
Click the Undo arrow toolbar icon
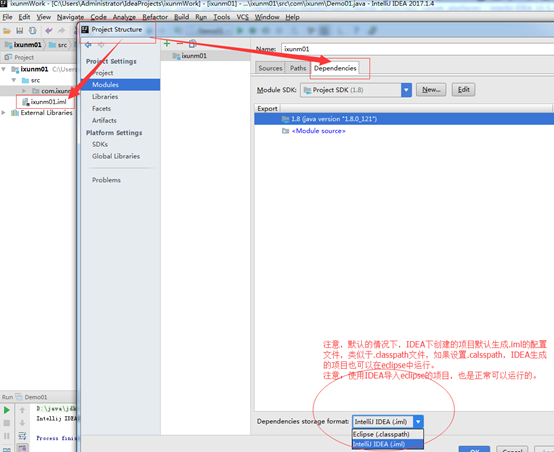(48, 31)
